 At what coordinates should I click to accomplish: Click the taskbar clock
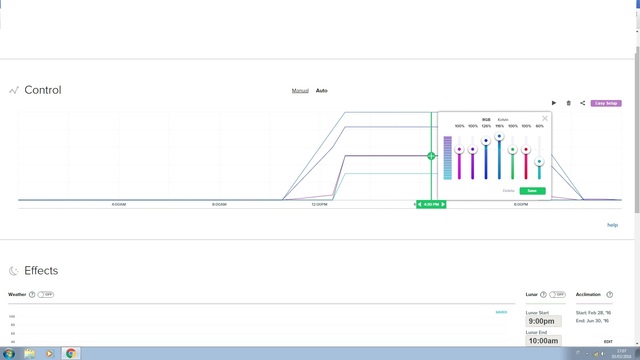[x=621, y=354]
